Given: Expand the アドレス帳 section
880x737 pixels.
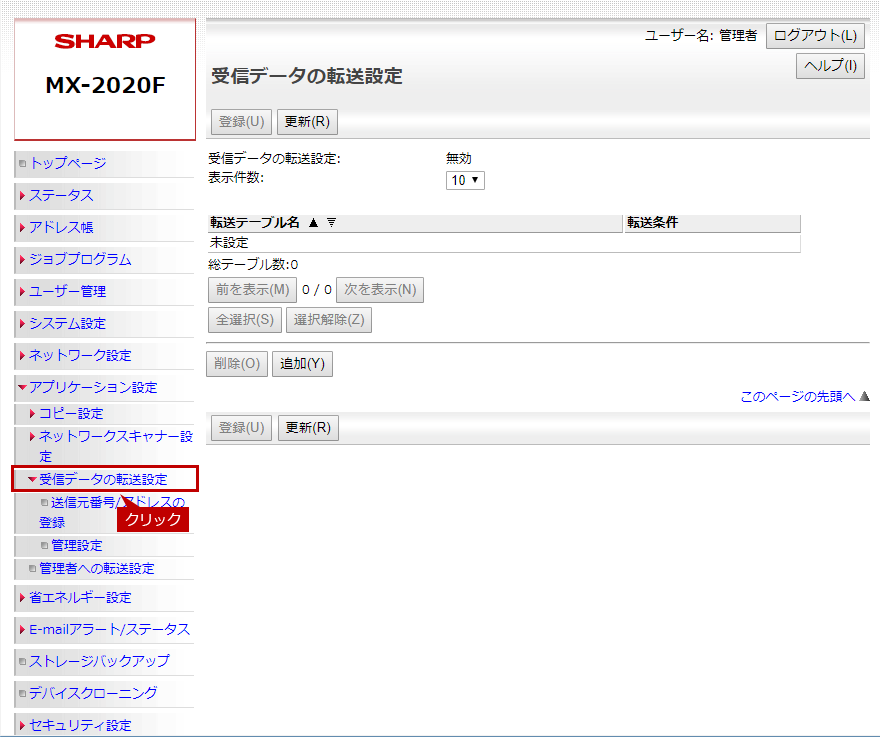Looking at the screenshot, I should (x=61, y=227).
